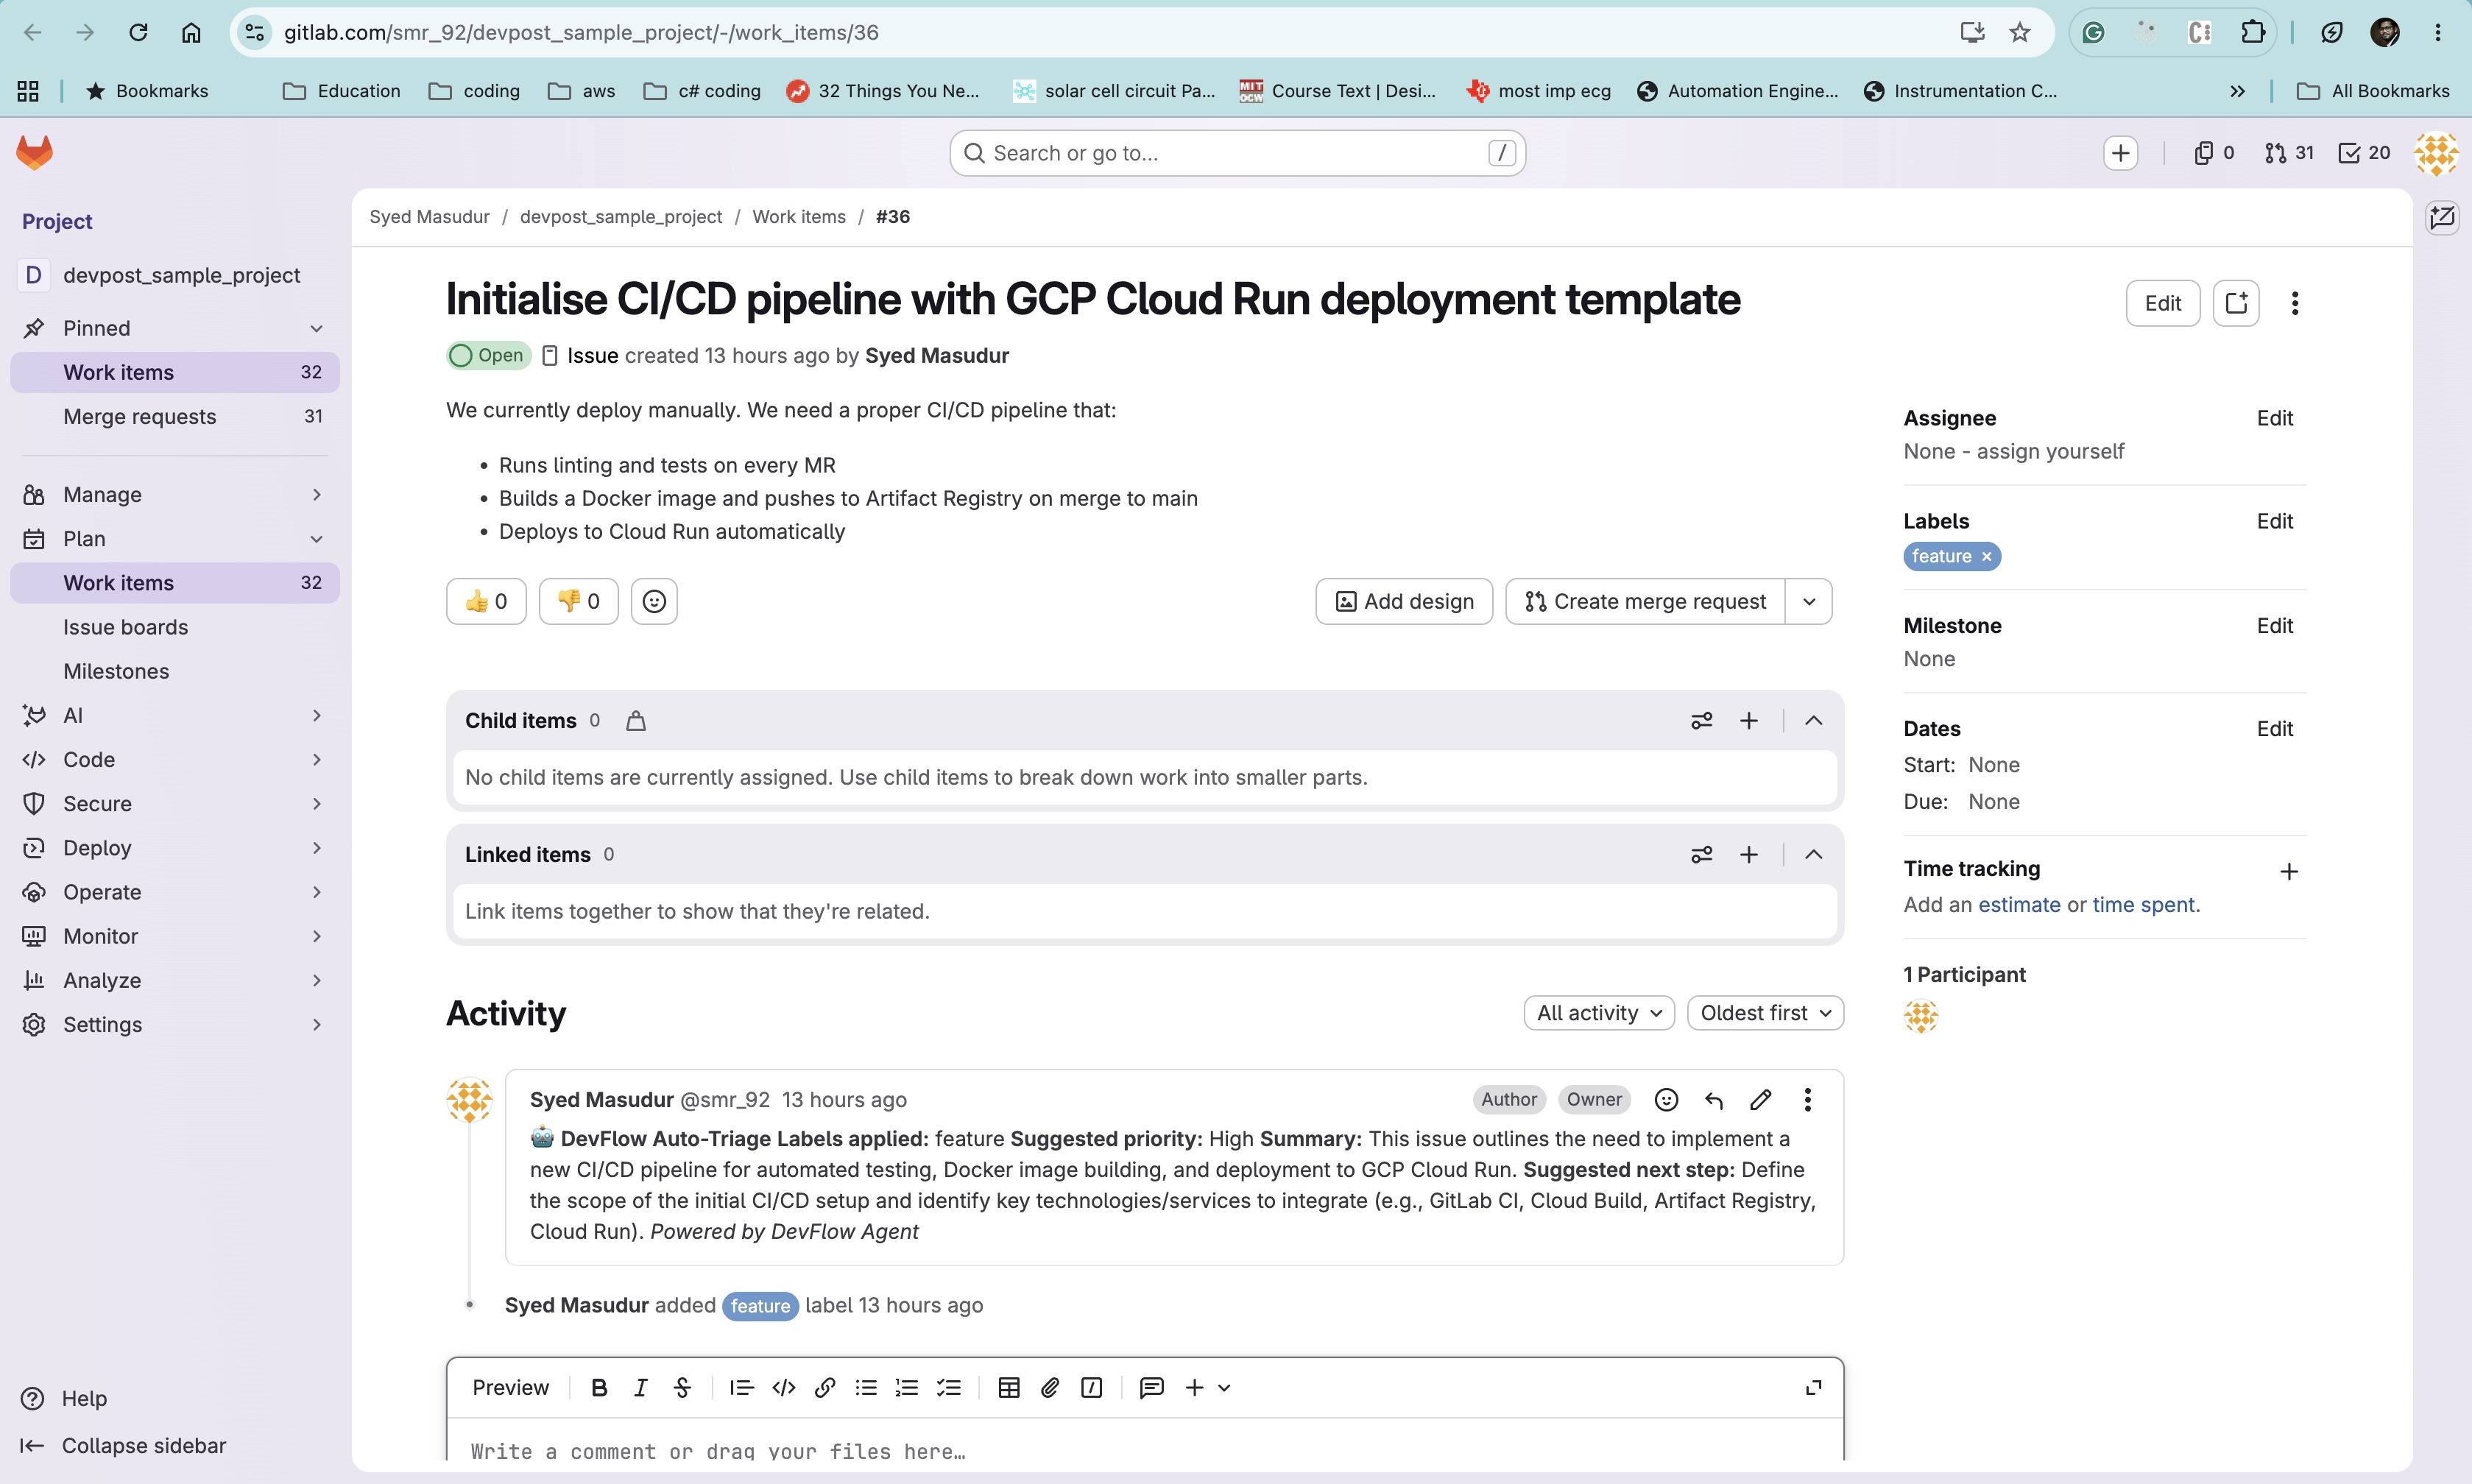
Task: Add a linked item with plus
Action: [1748, 855]
